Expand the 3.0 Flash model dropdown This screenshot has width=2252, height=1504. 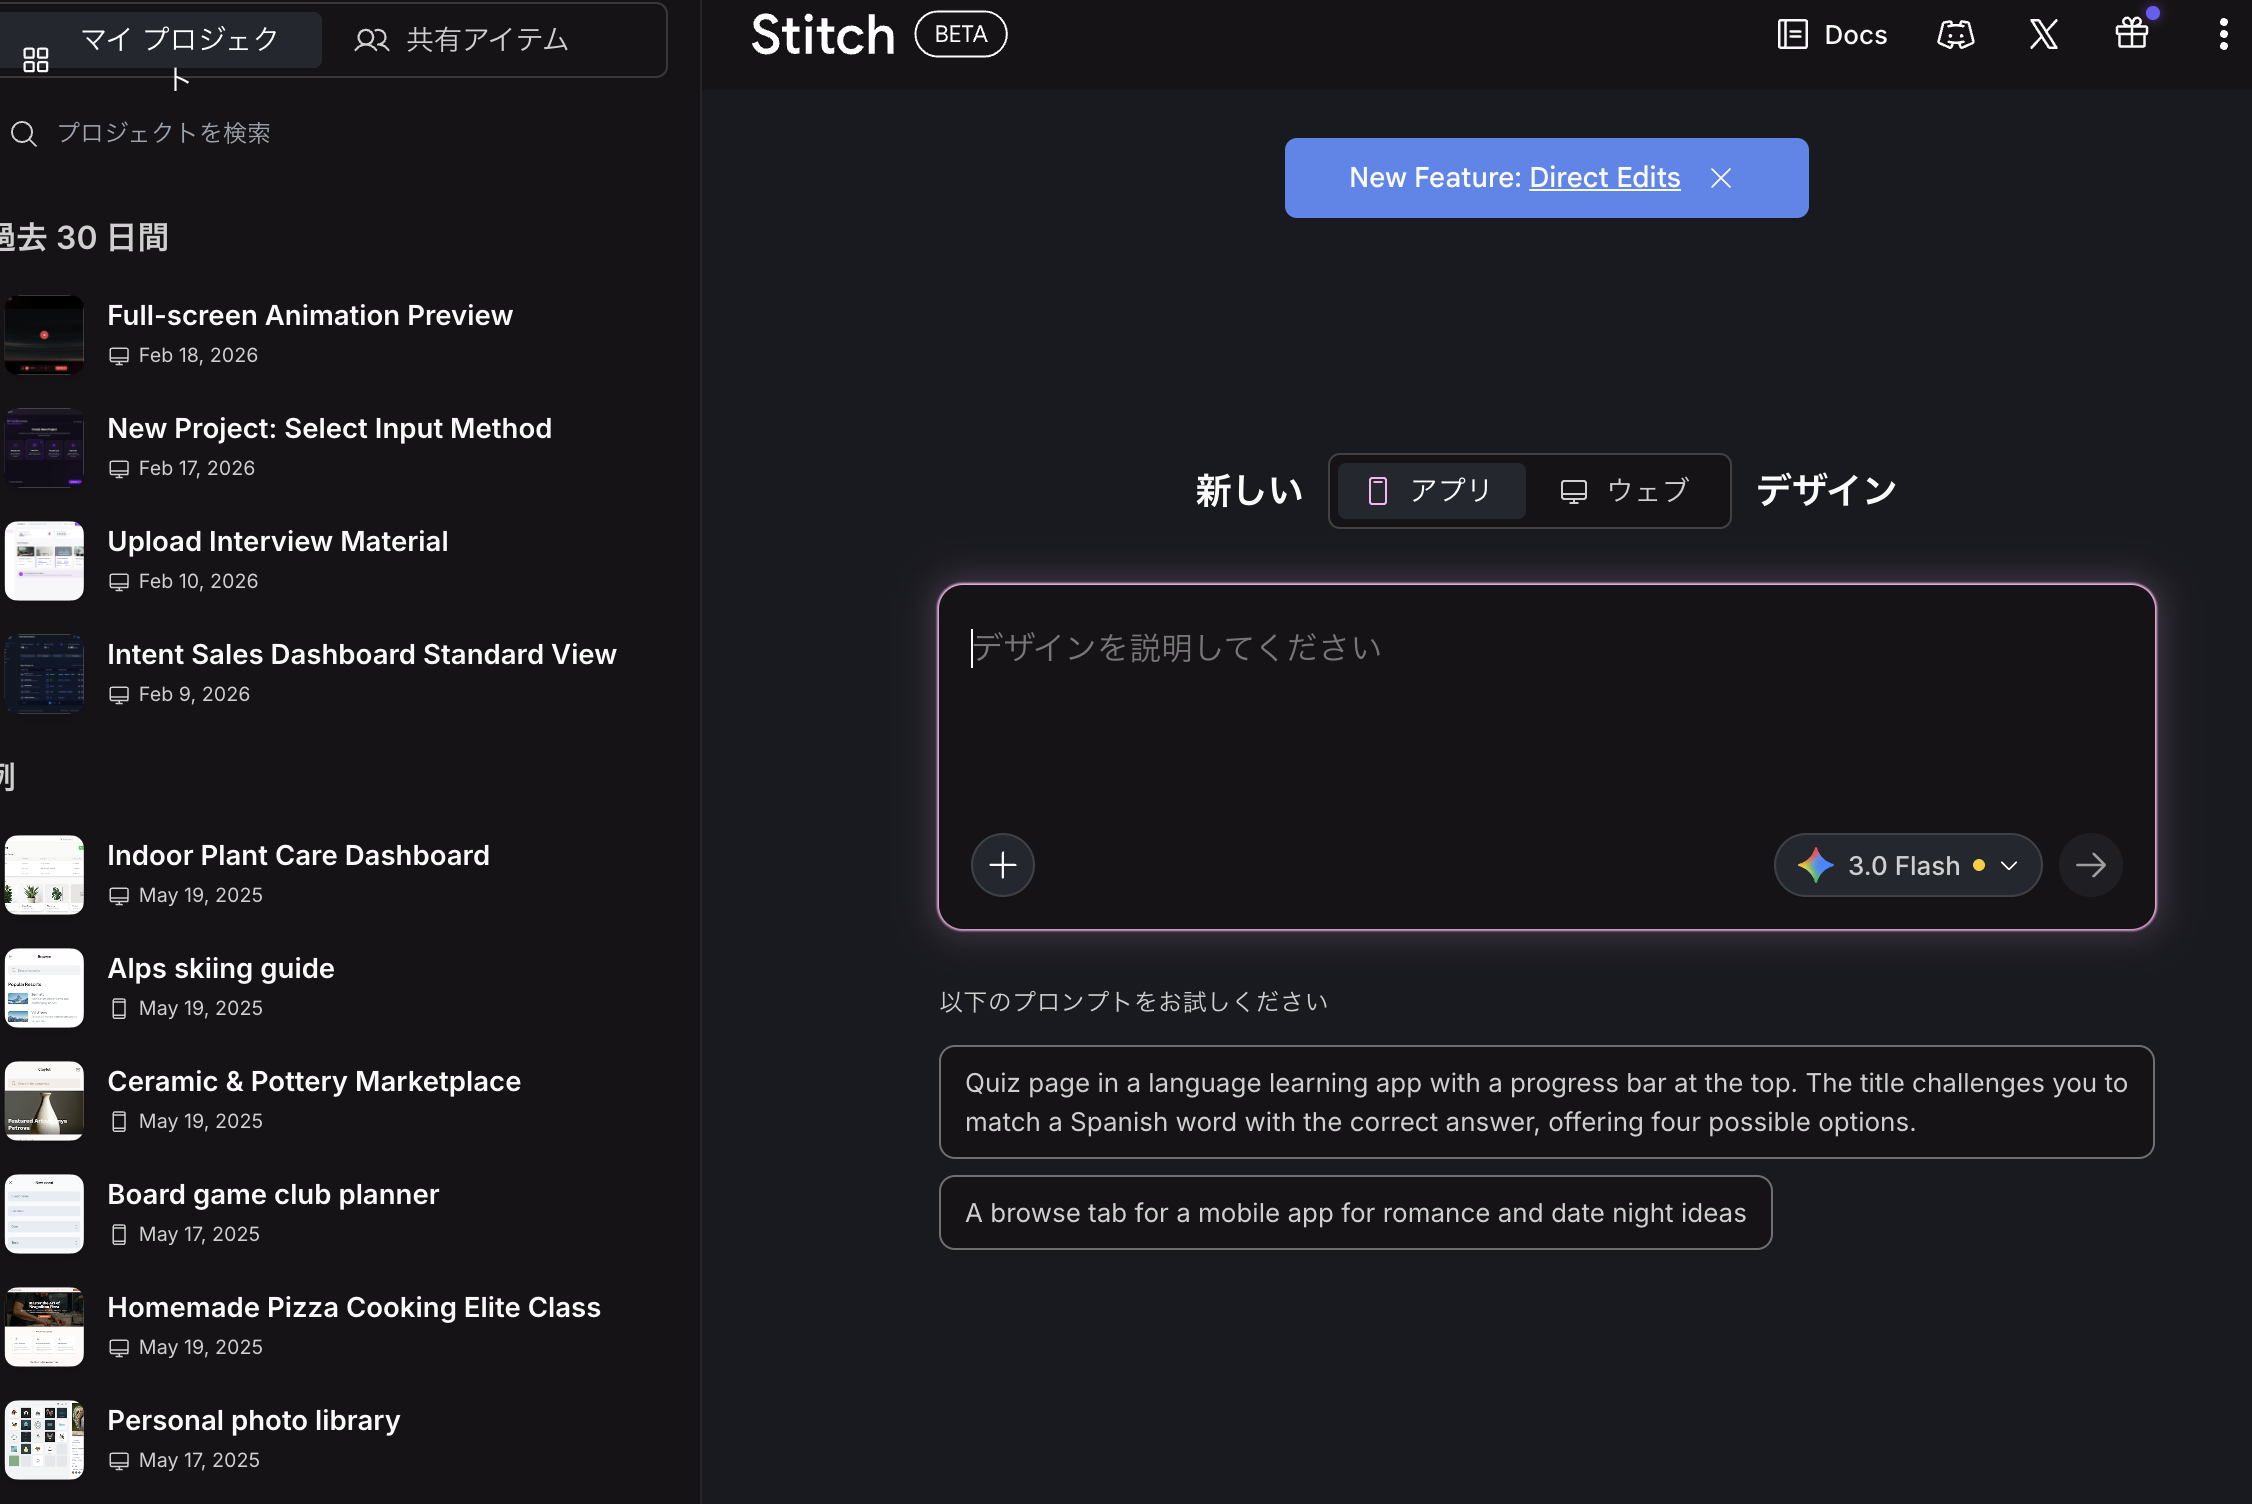(x=1907, y=865)
